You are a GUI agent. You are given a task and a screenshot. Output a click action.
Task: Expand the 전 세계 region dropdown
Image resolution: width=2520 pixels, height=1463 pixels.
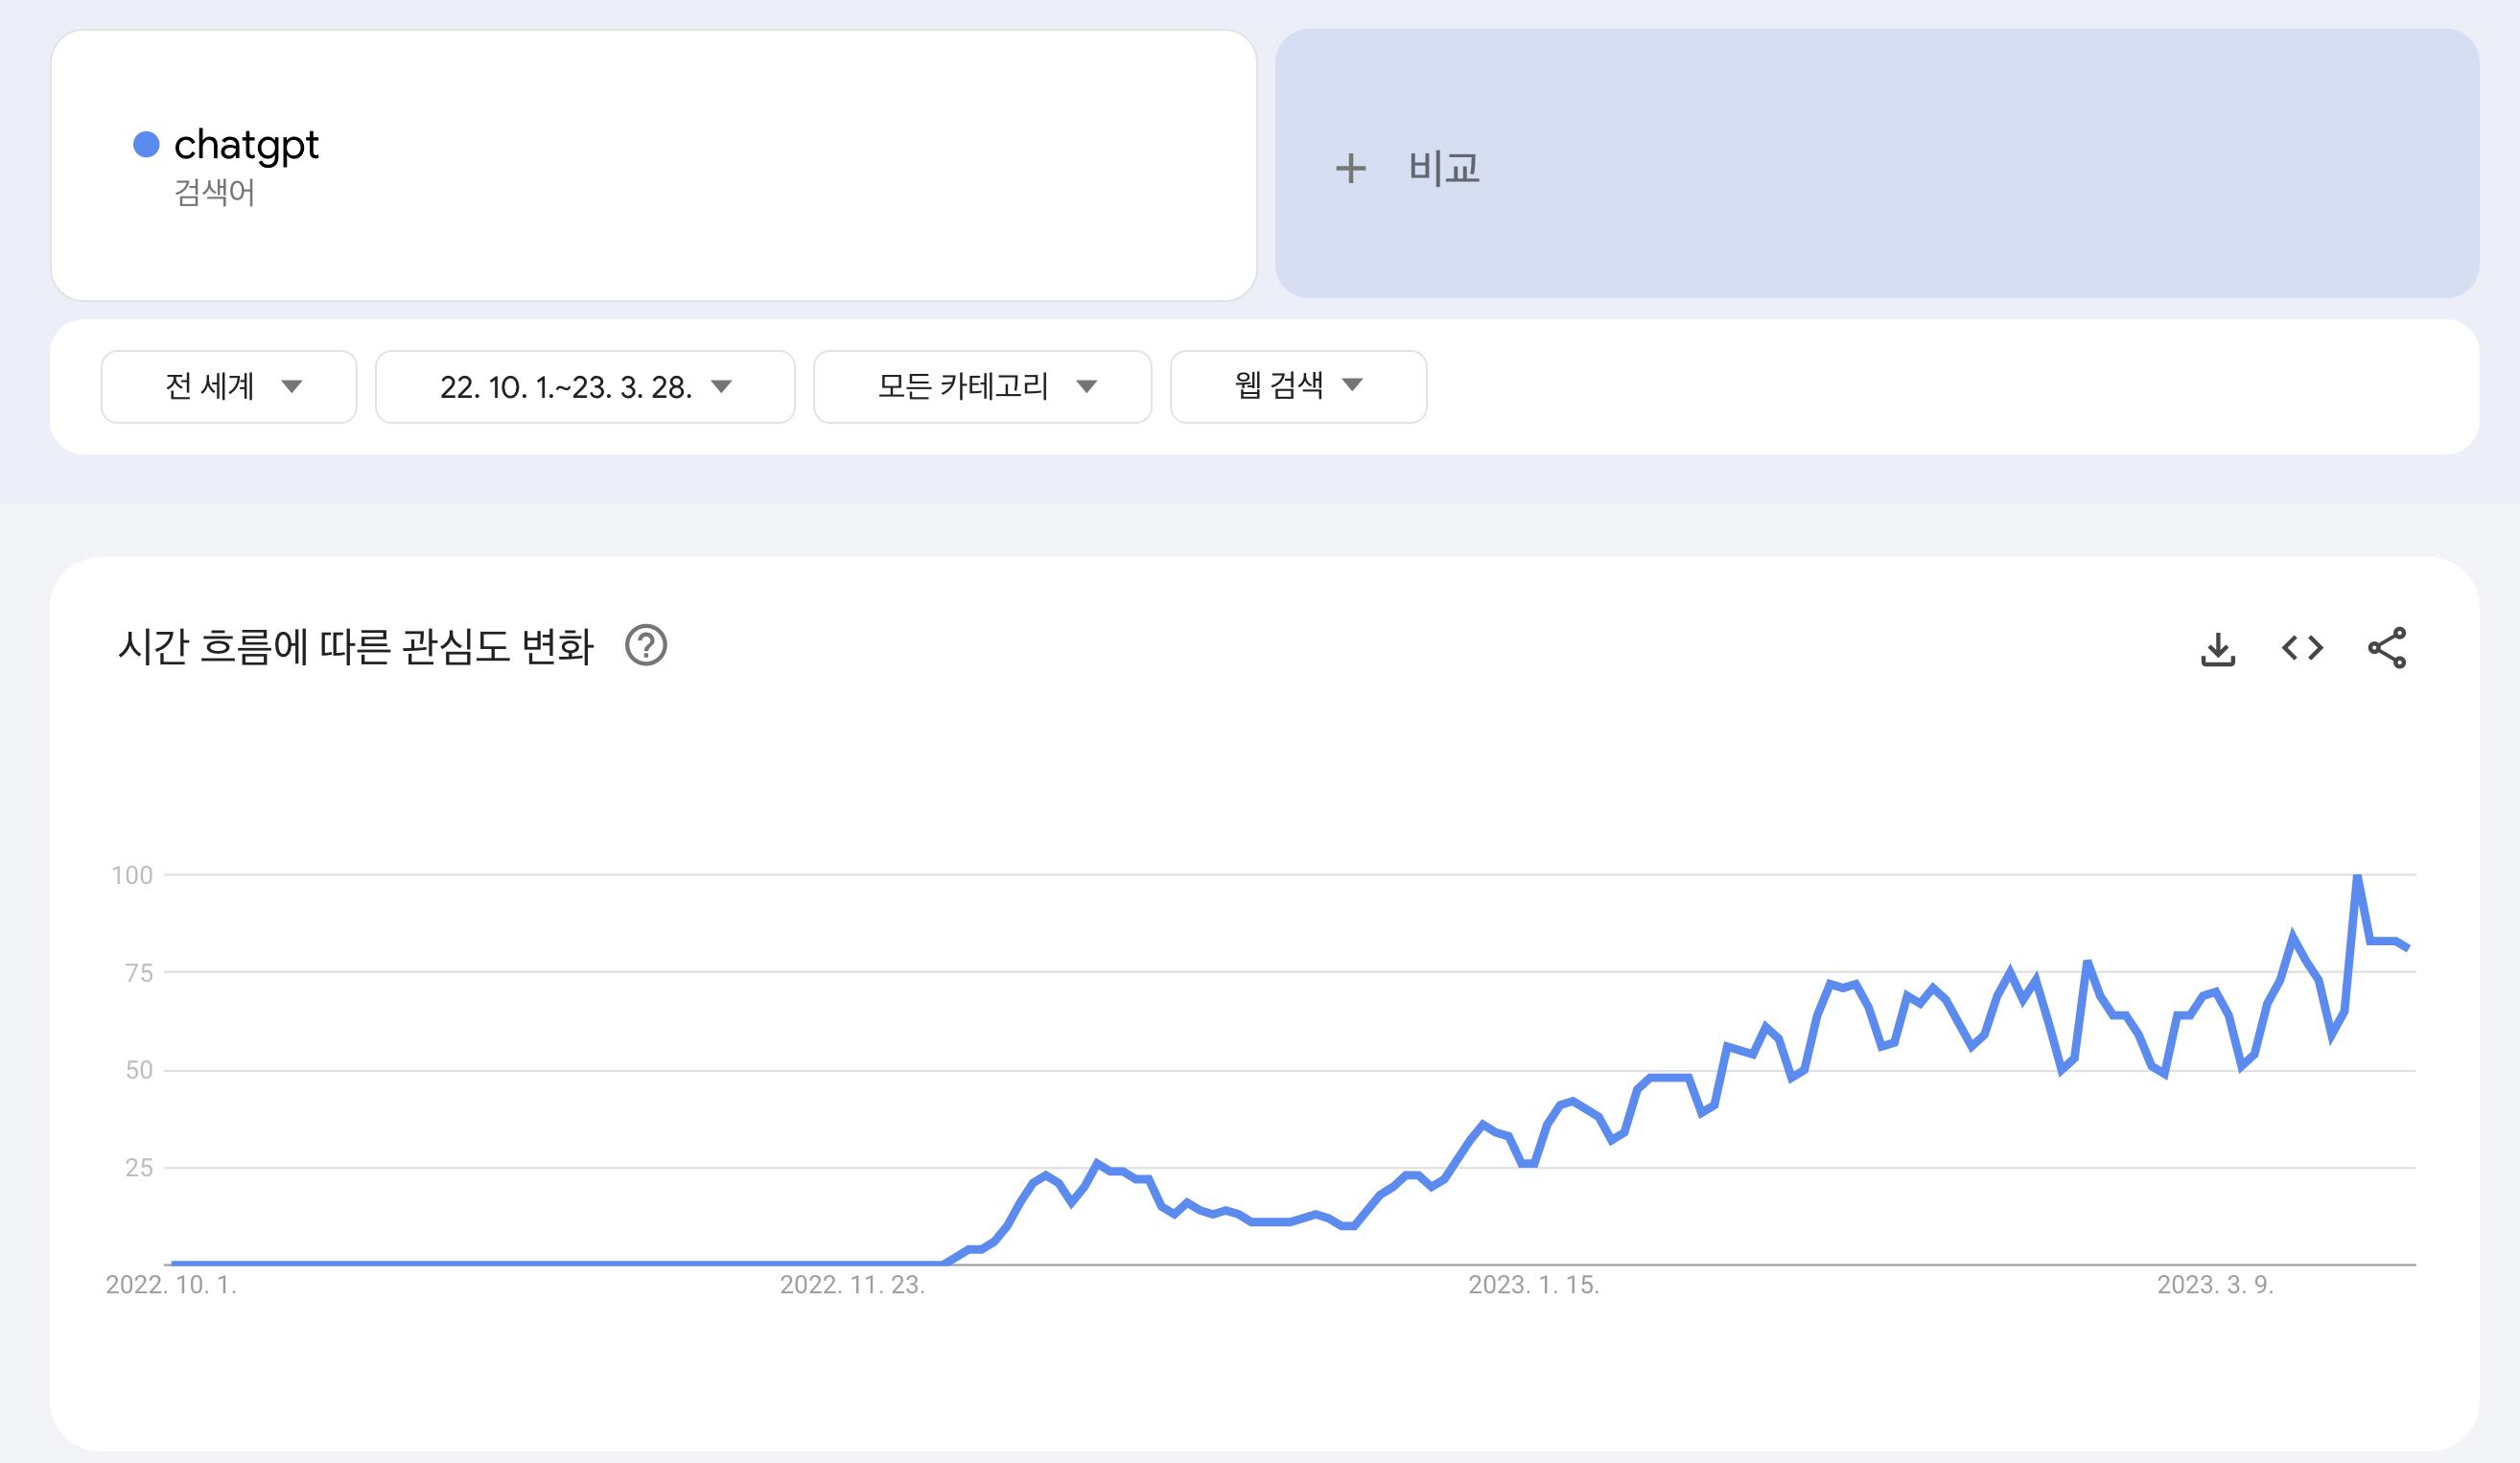click(x=229, y=386)
